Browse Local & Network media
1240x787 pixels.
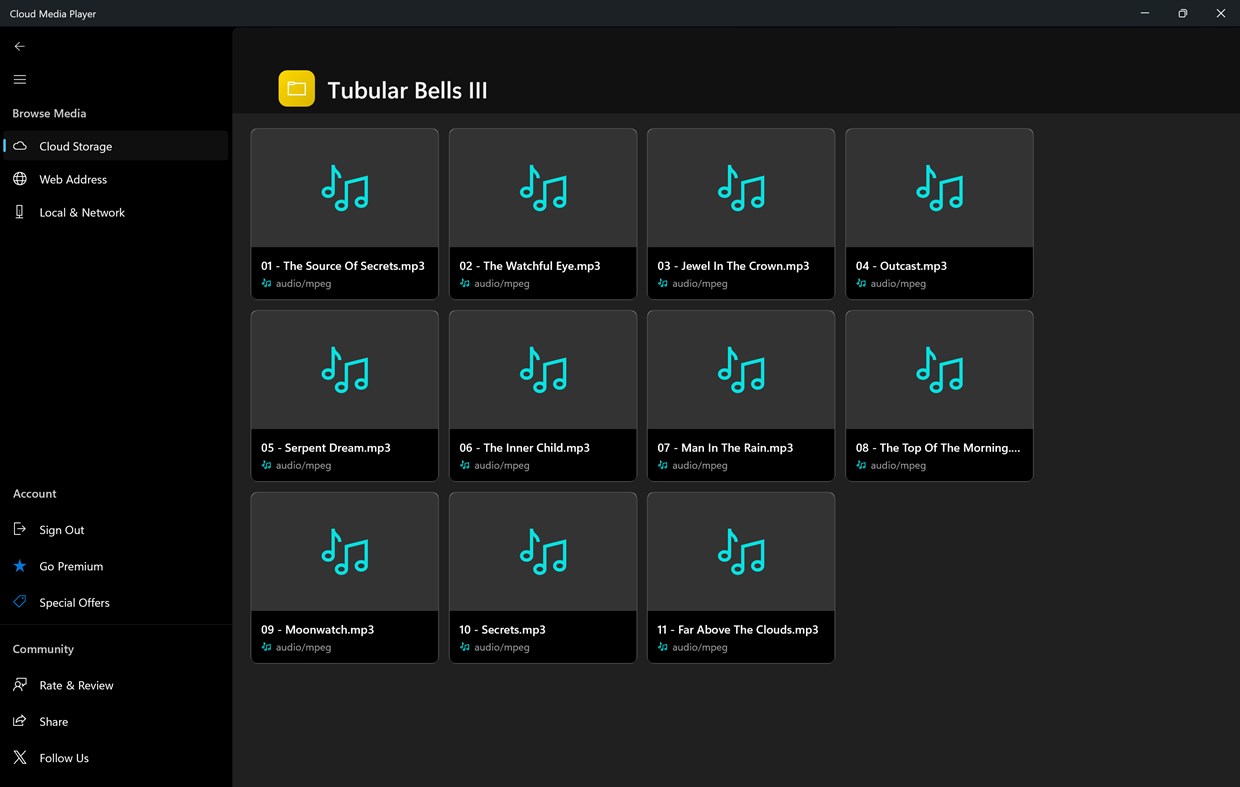pyautogui.click(x=81, y=212)
